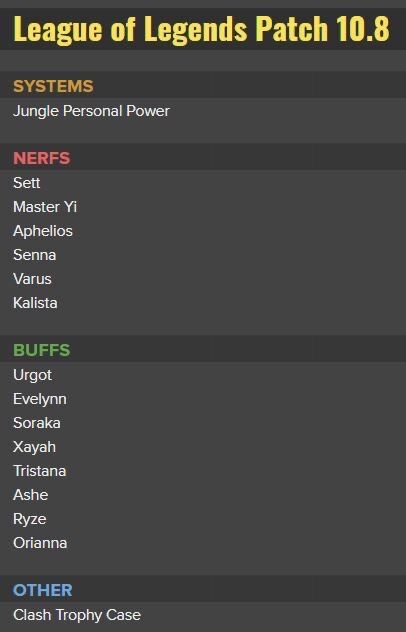The image size is (406, 632).
Task: Open the Evelynn buff entry
Action: (x=40, y=399)
